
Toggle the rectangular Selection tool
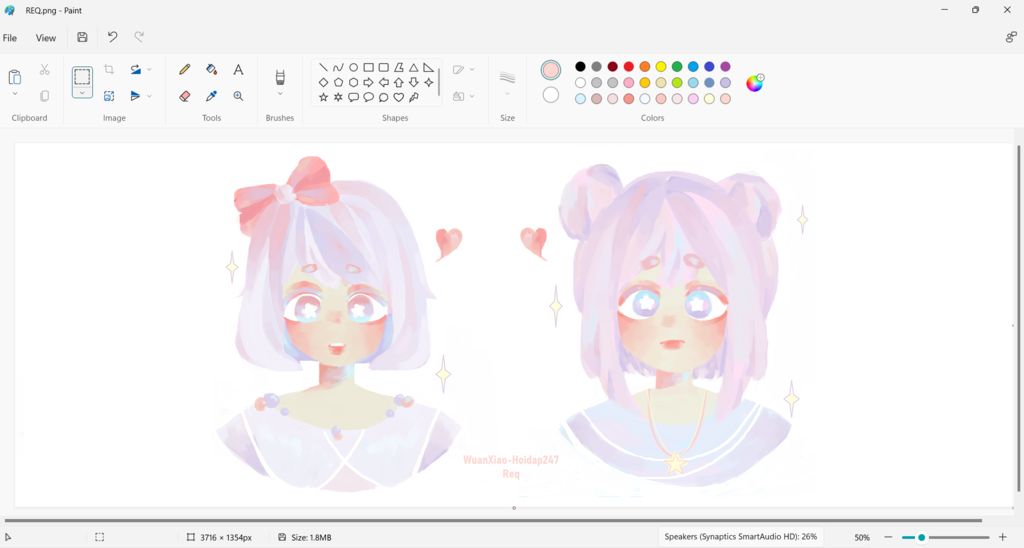point(82,76)
